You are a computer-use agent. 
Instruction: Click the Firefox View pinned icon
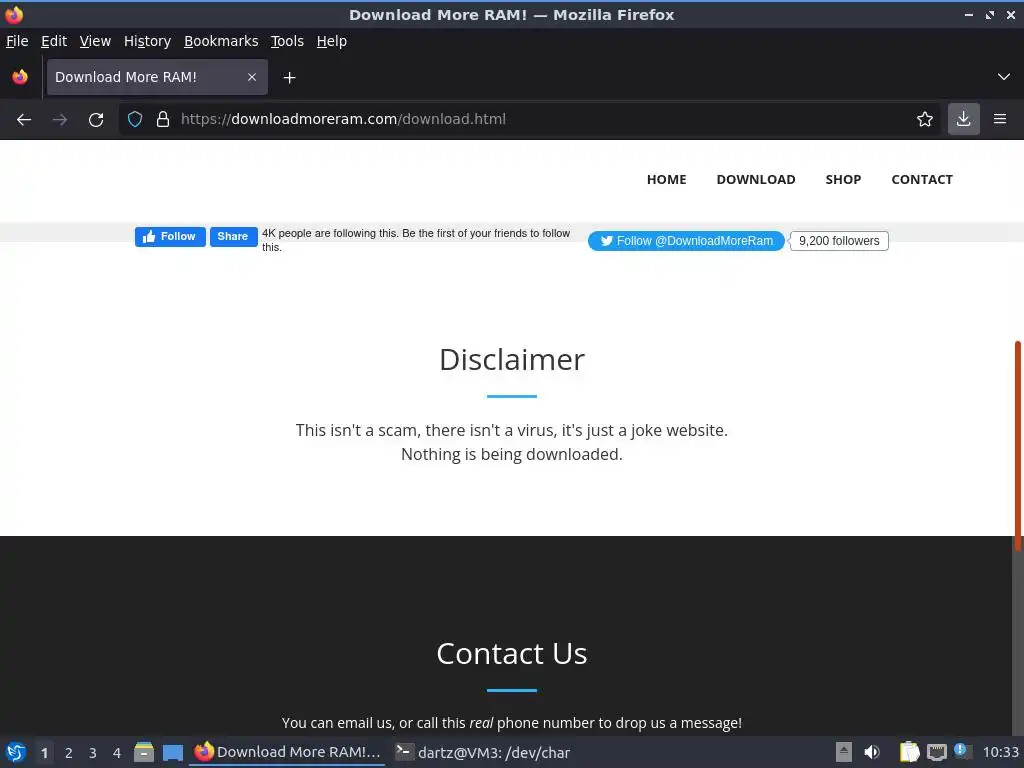[20, 77]
